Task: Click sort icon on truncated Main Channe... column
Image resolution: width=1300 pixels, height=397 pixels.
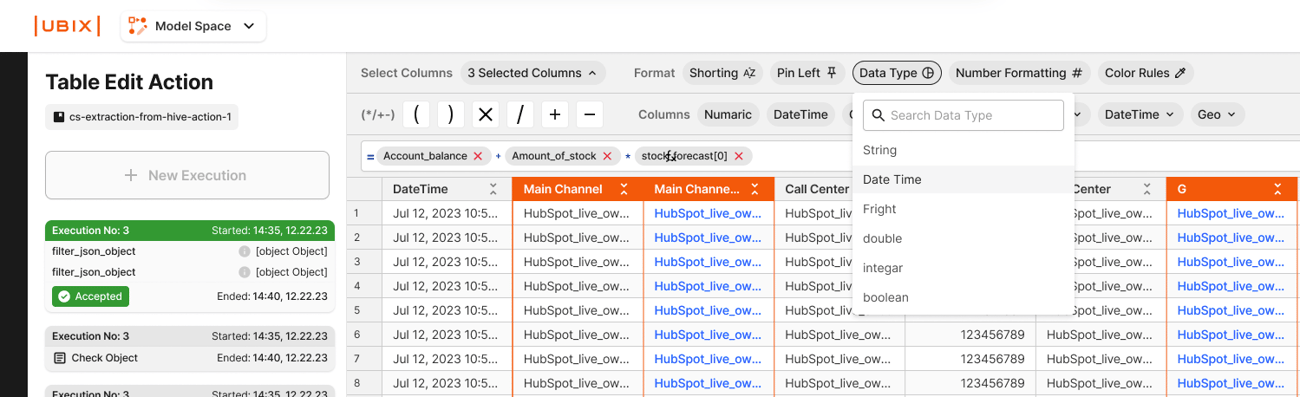Action: pos(755,189)
